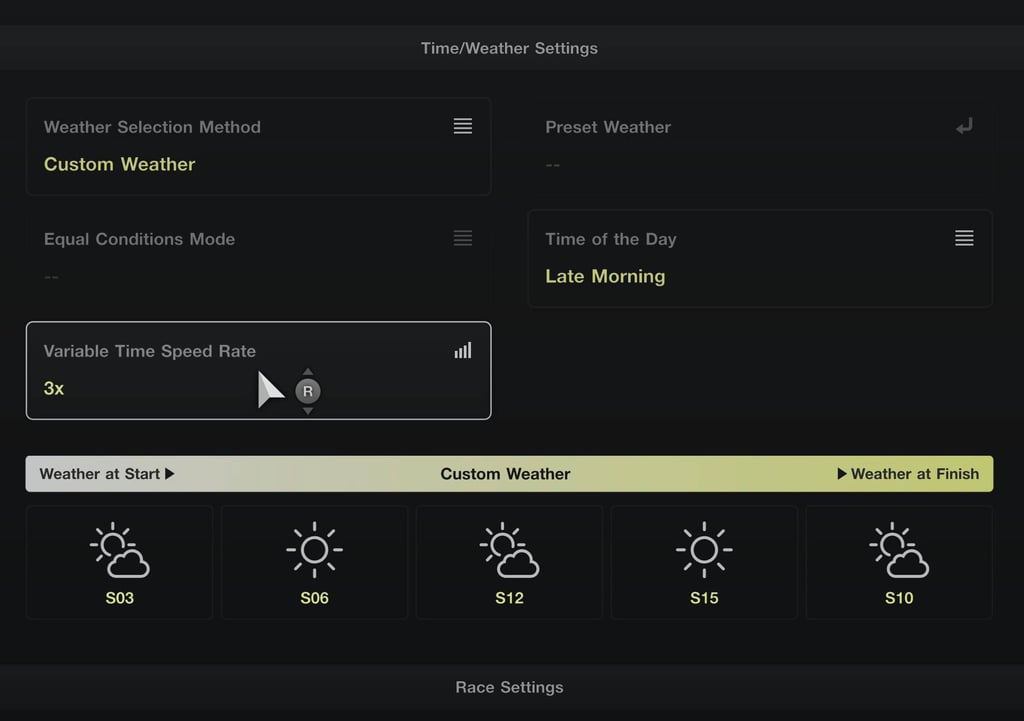Select the S06 sunny weather slot
The width and height of the screenshot is (1024, 721).
coord(314,562)
